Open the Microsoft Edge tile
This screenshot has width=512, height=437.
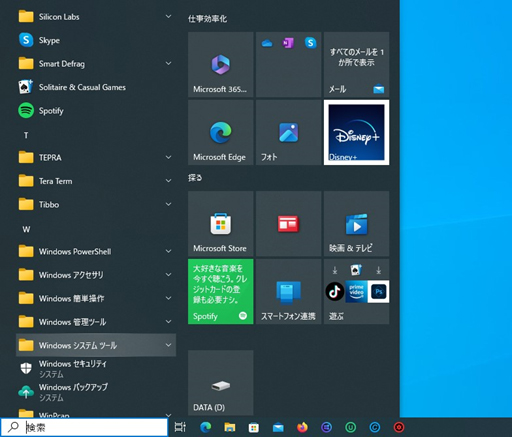221,132
